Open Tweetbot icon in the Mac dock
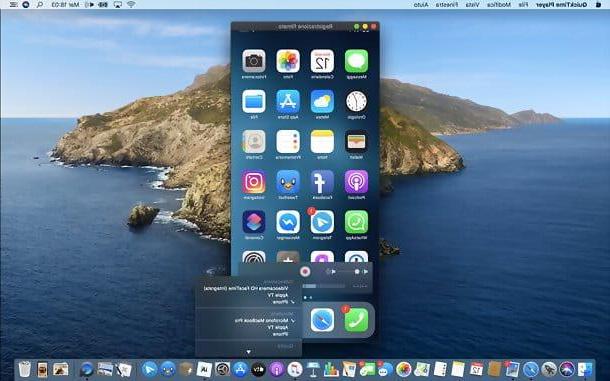This screenshot has width=610, height=381. 168,369
